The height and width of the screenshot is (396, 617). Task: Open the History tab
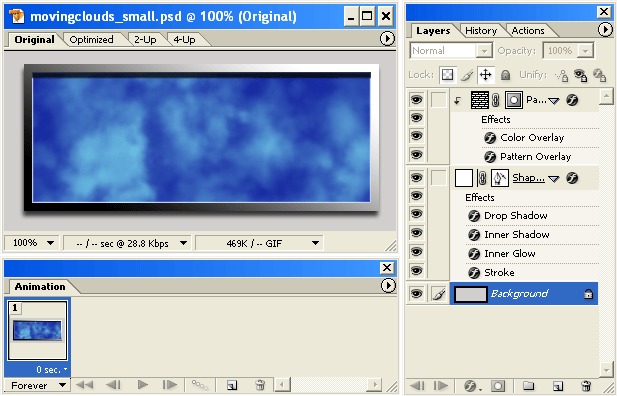tap(481, 31)
